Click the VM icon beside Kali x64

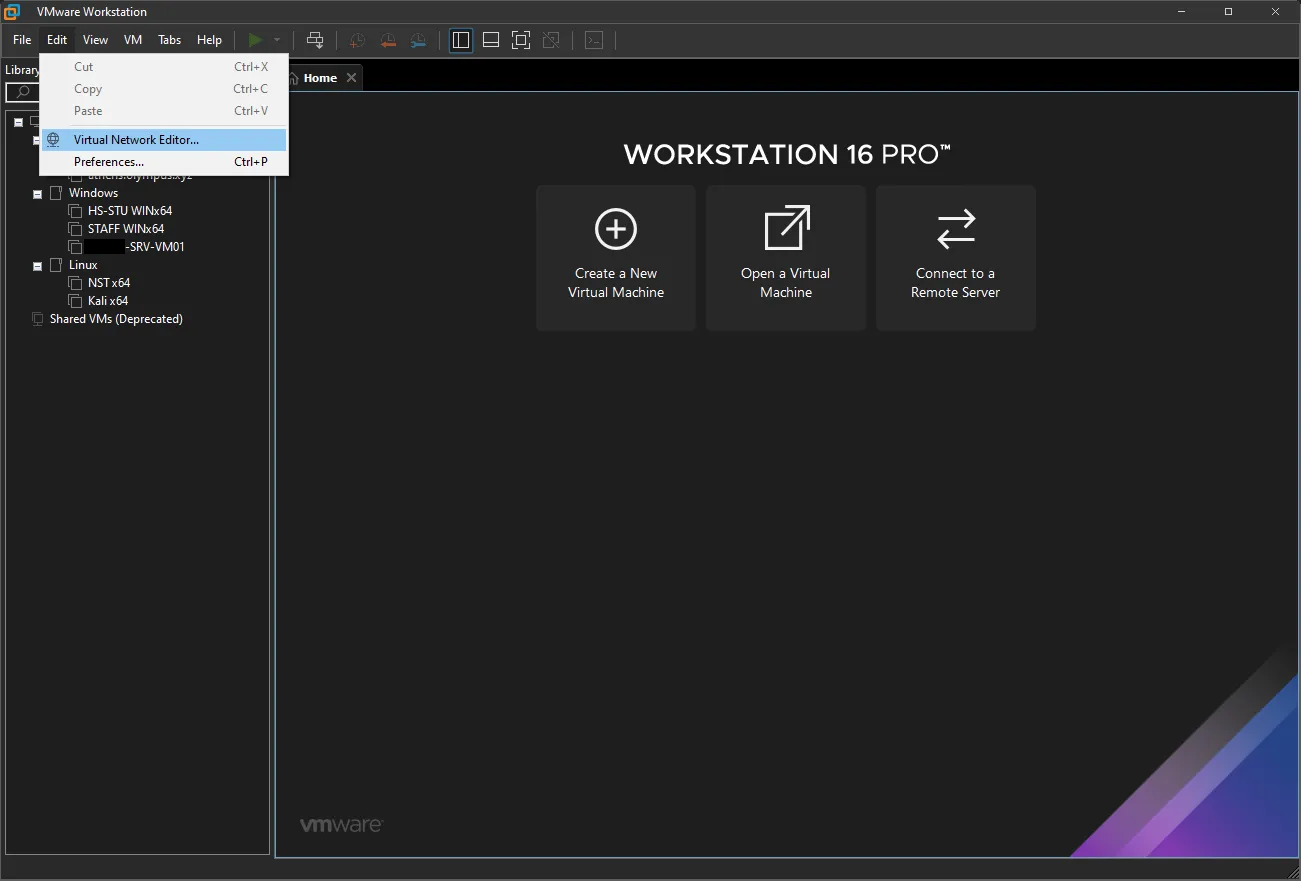coord(75,301)
